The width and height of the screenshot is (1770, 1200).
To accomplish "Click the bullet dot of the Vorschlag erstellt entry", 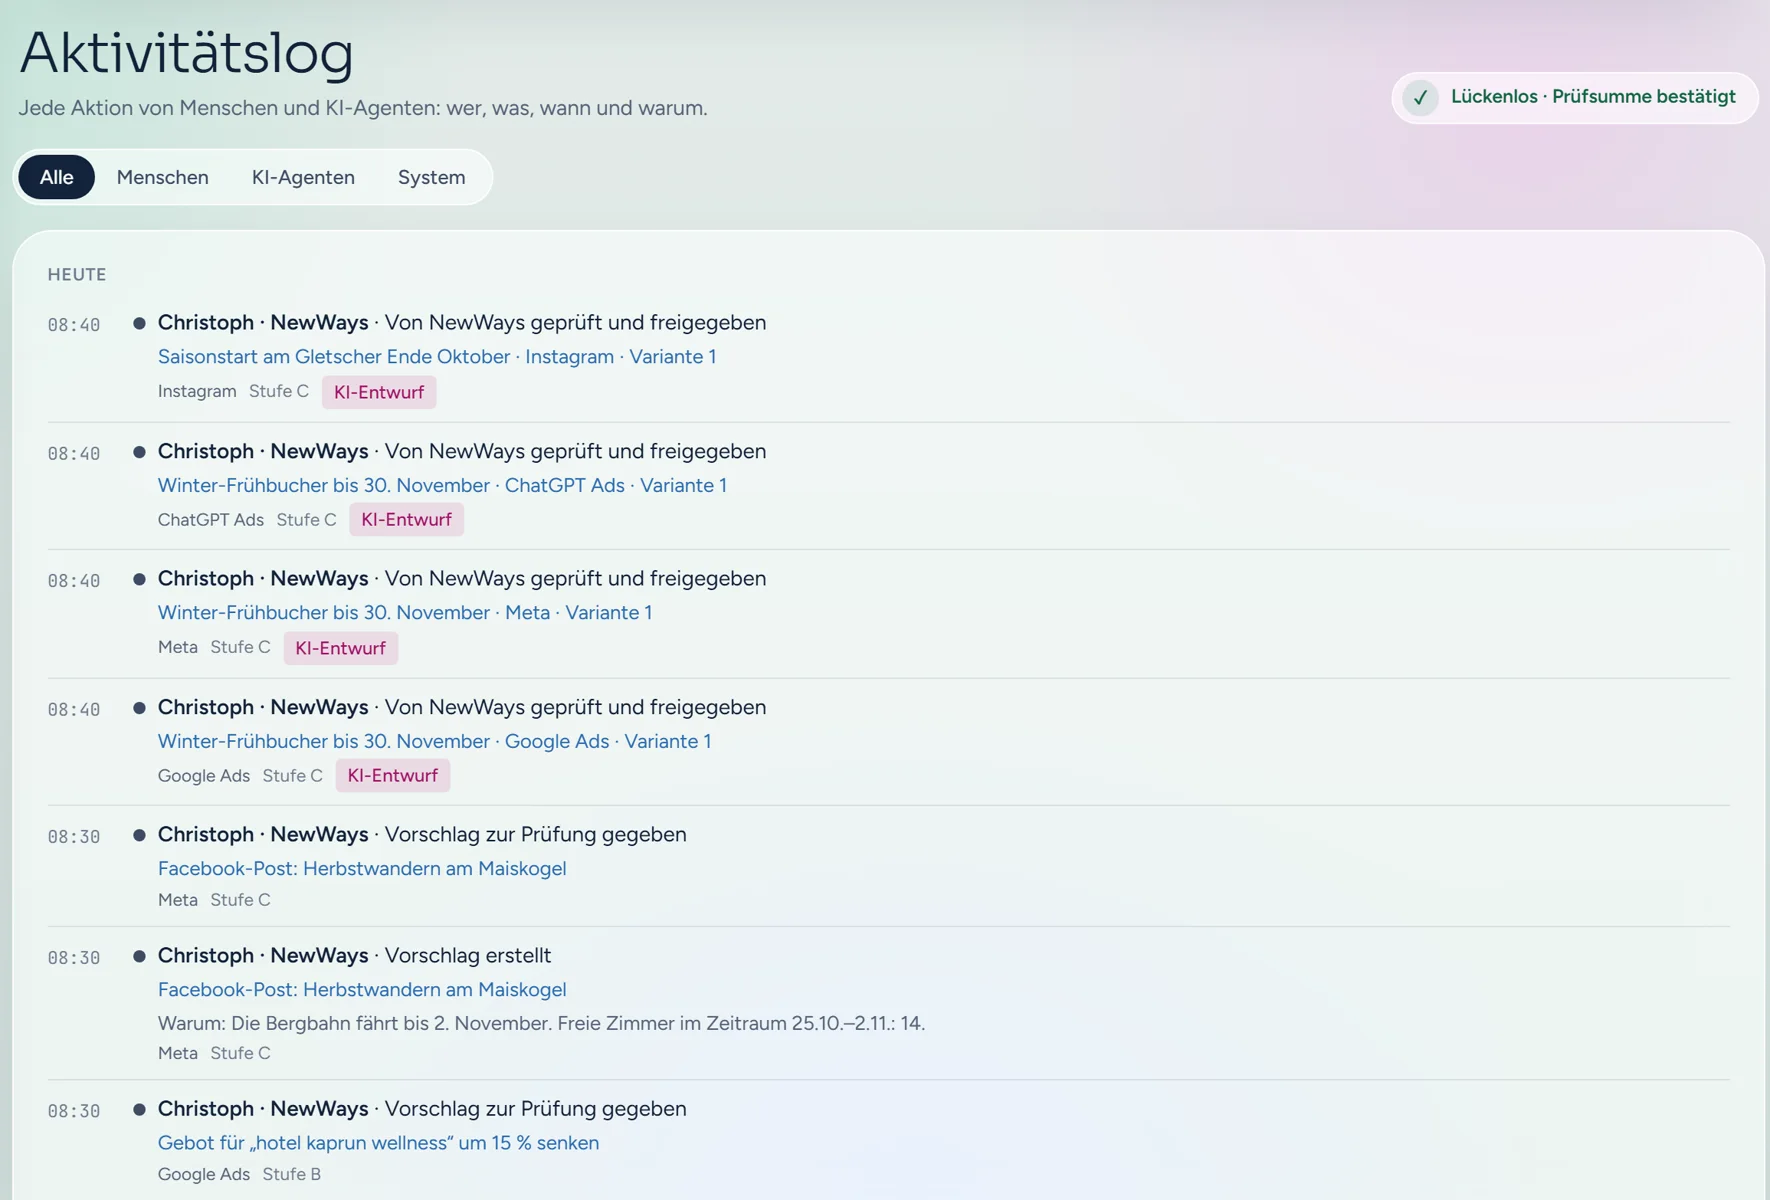I will click(140, 956).
